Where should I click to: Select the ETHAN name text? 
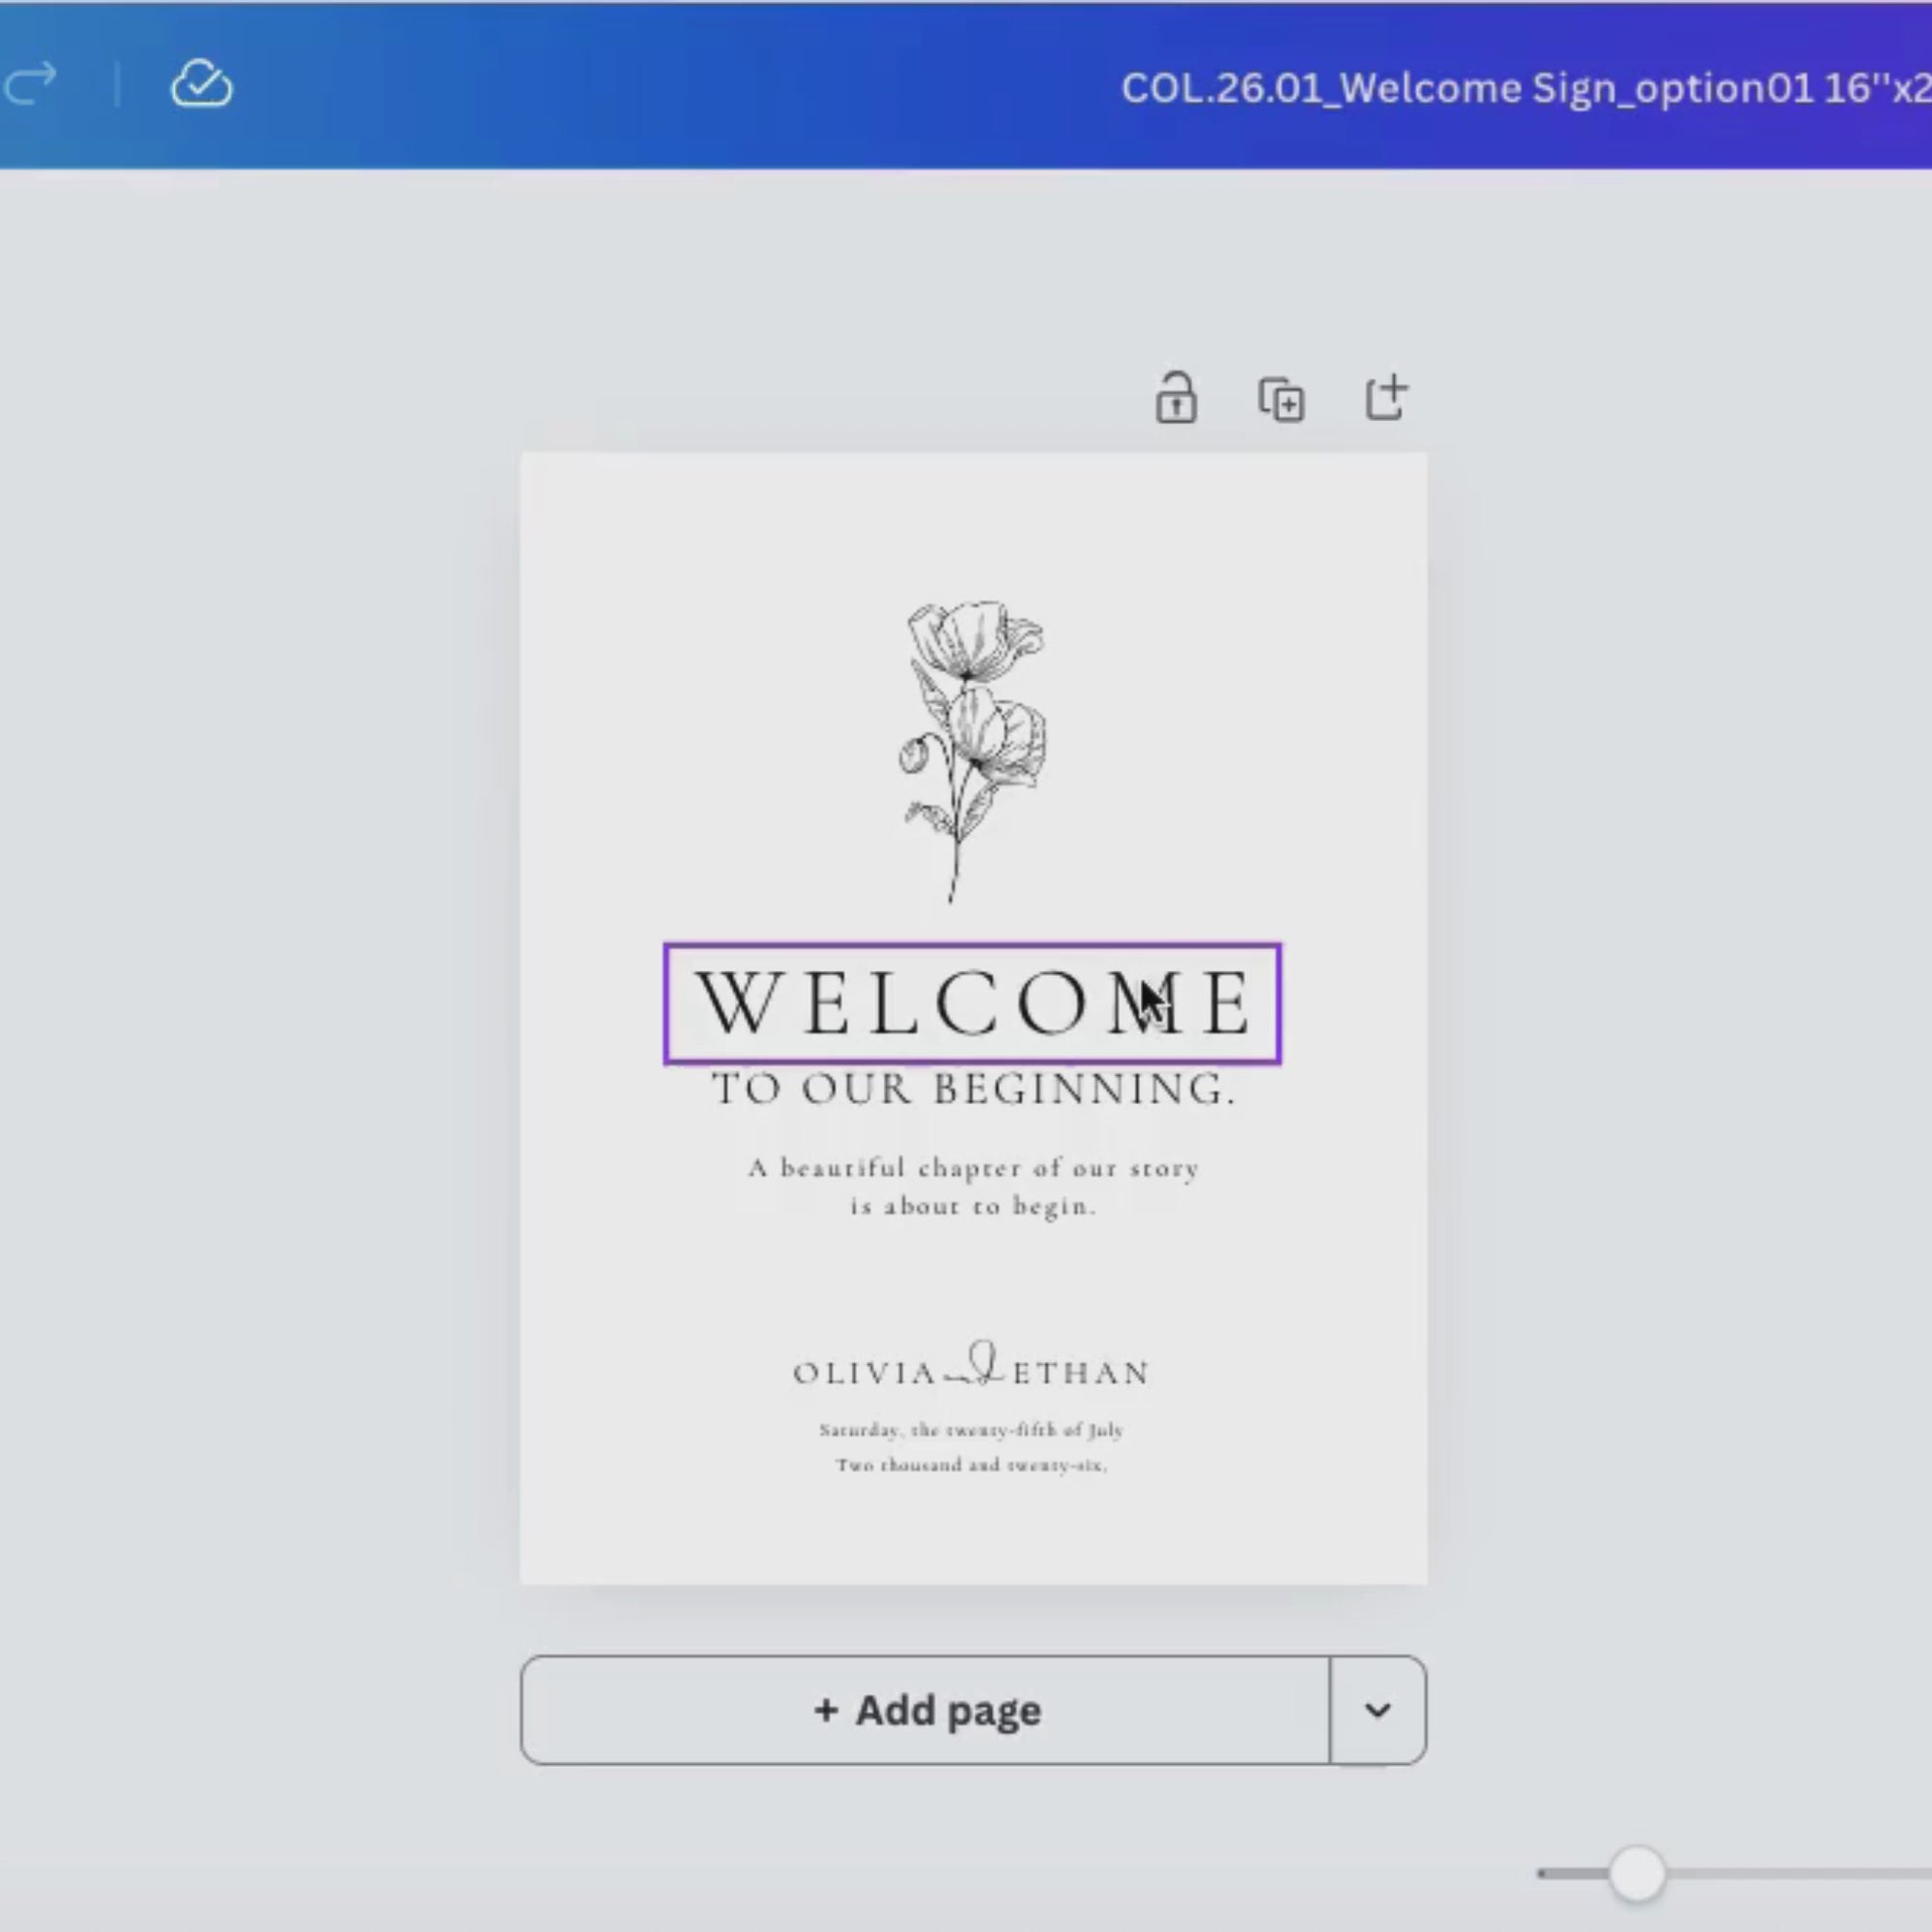click(1081, 1373)
